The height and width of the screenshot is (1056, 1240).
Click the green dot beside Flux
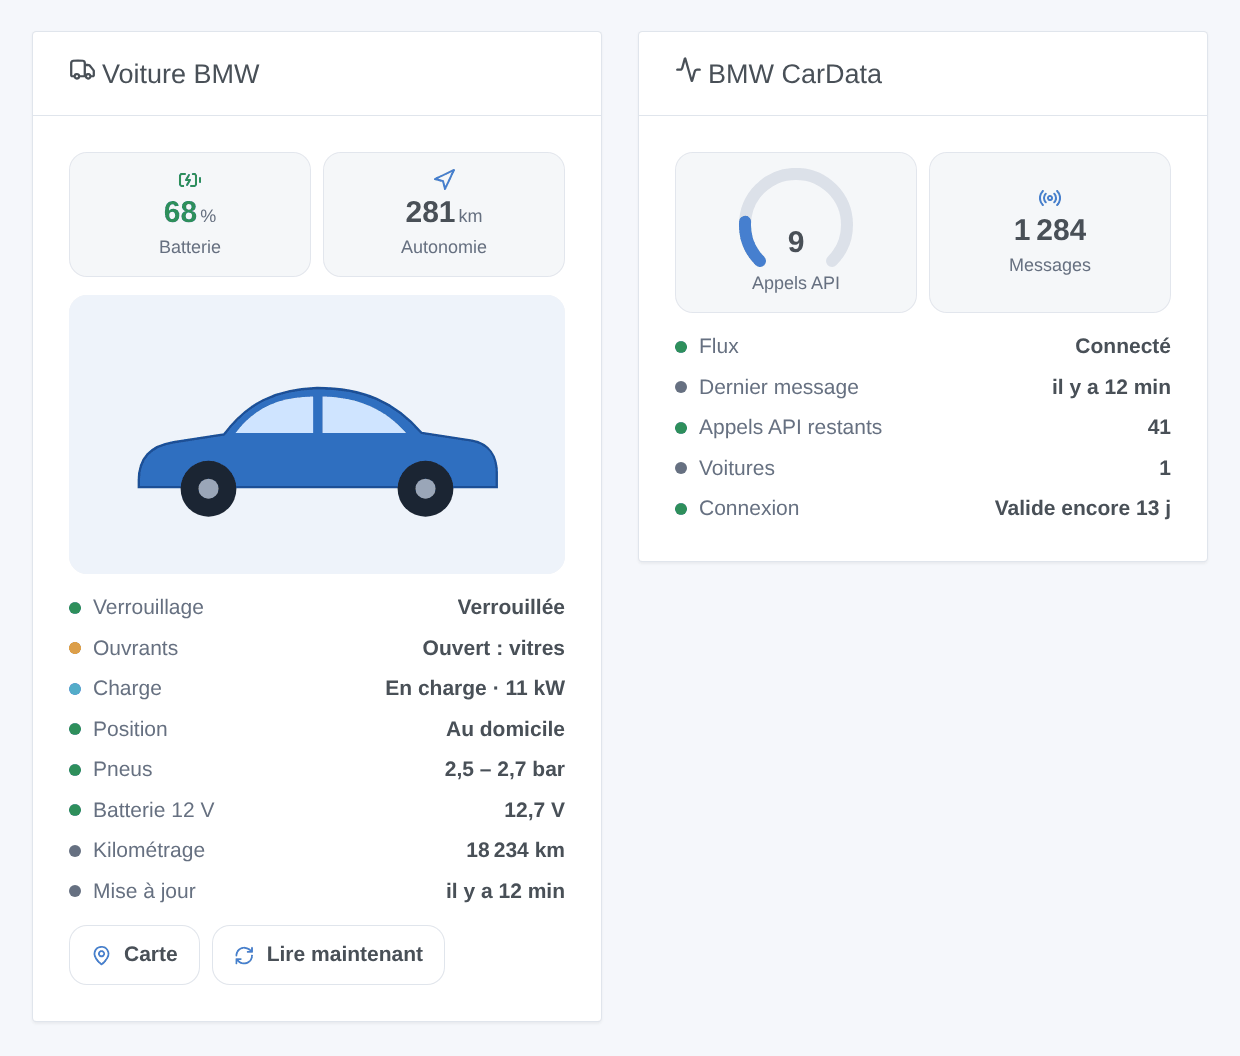(681, 347)
